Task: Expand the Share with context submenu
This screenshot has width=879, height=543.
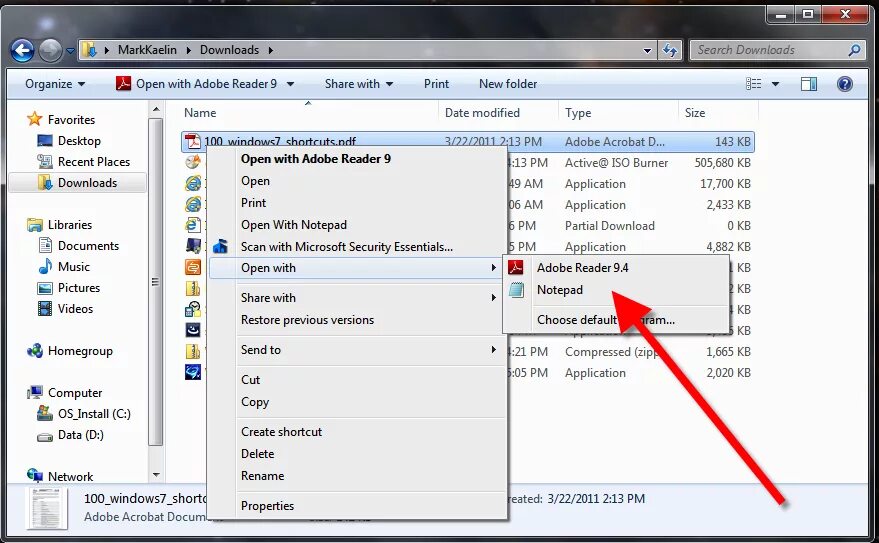Action: pos(355,298)
